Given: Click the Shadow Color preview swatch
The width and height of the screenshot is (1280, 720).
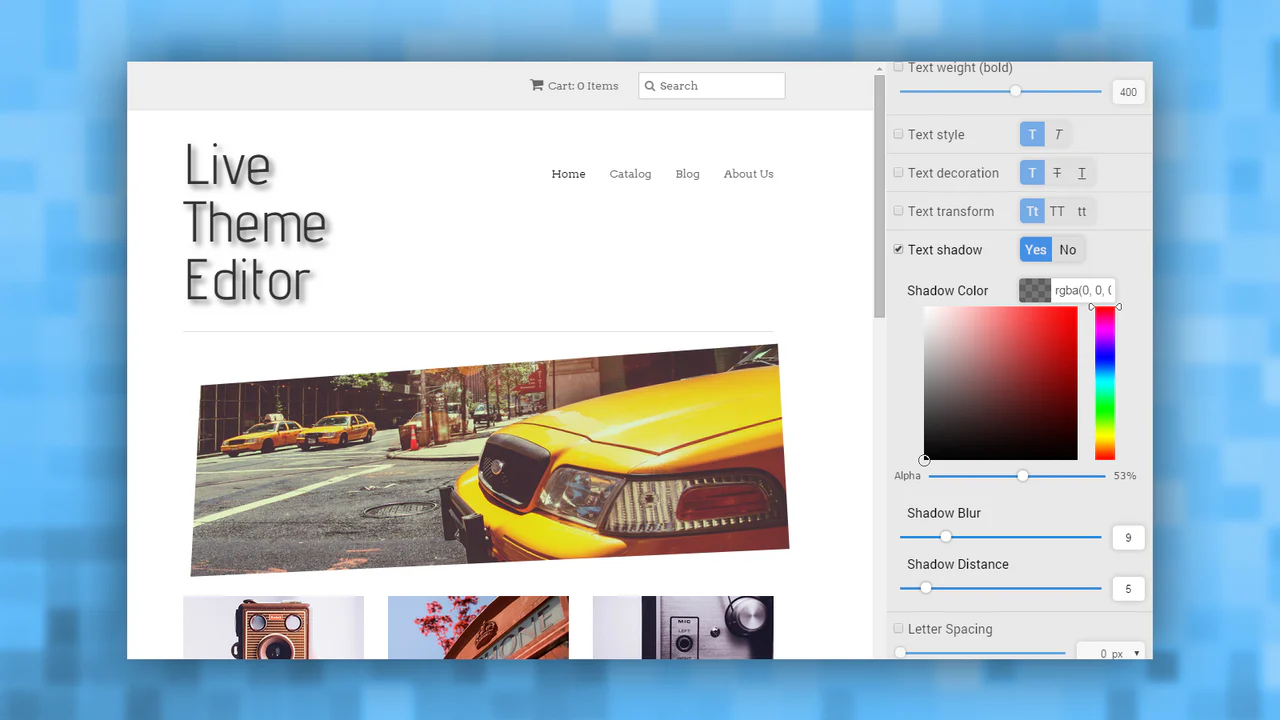Looking at the screenshot, I should [1035, 290].
